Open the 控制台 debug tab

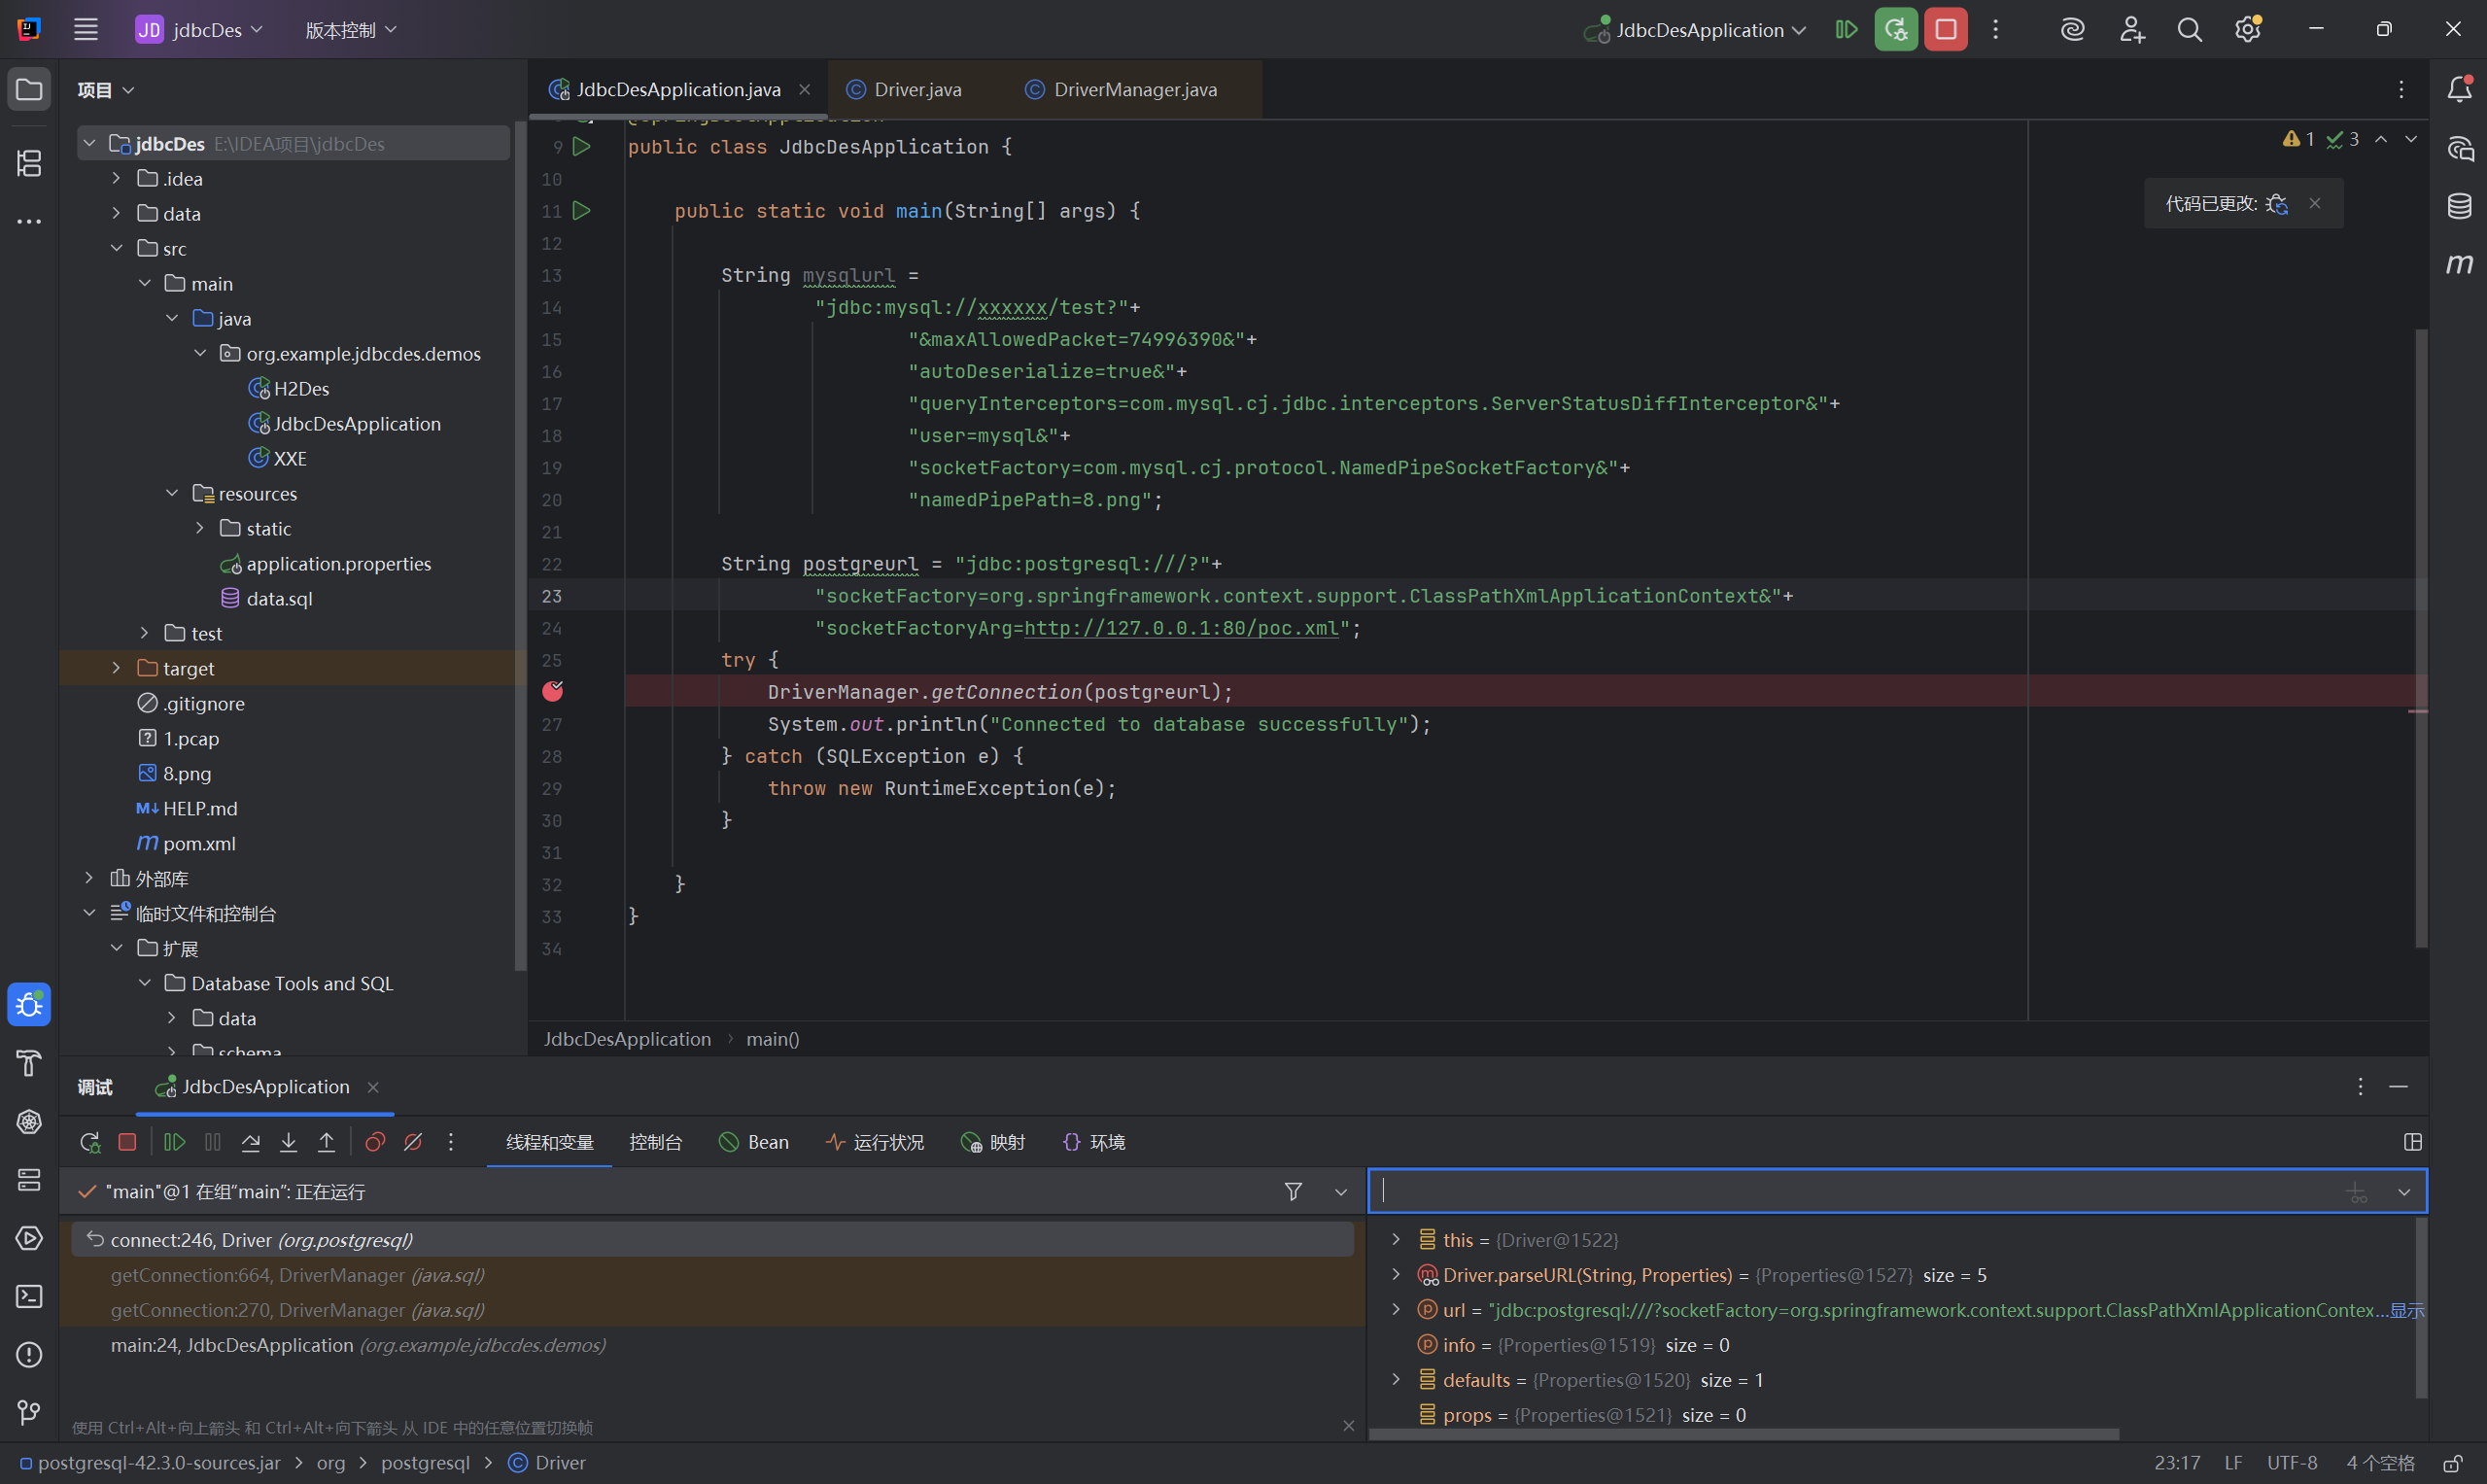(655, 1142)
